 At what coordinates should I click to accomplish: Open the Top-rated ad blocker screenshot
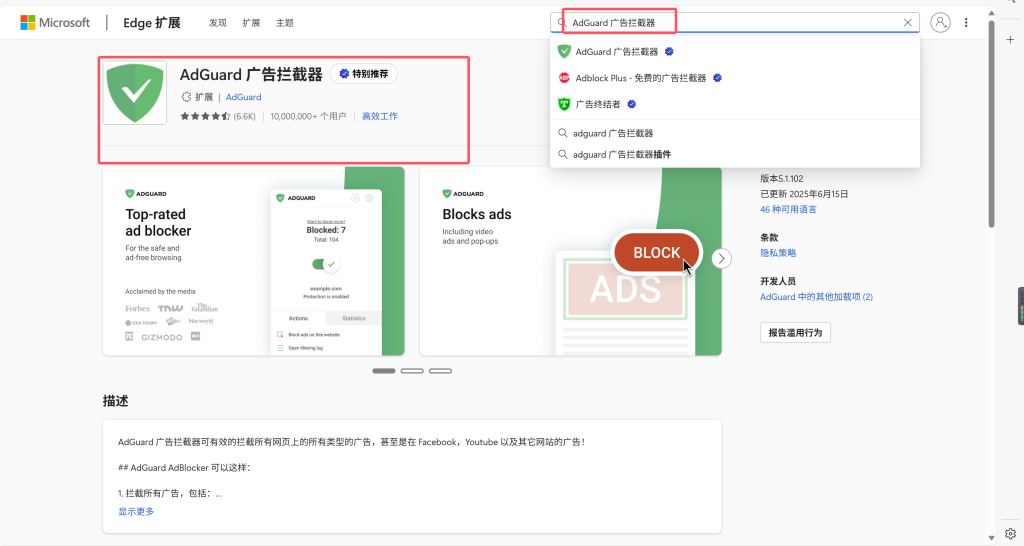[x=253, y=261]
